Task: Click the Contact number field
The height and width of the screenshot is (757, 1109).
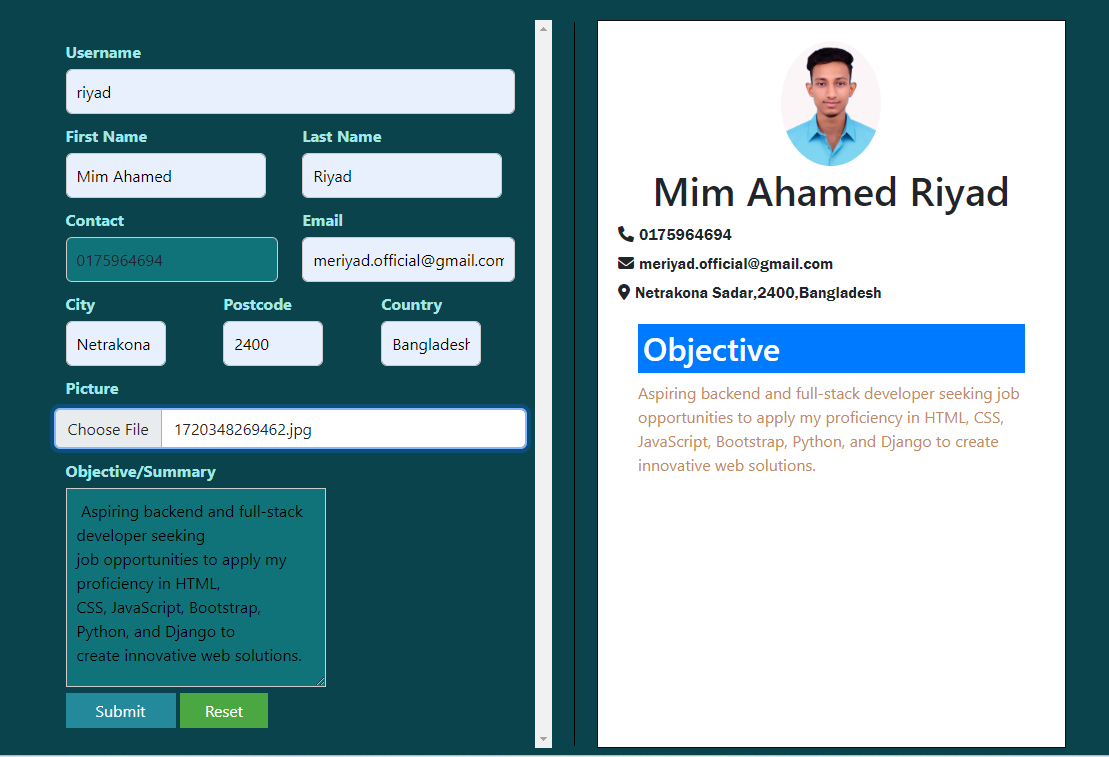Action: tap(172, 260)
